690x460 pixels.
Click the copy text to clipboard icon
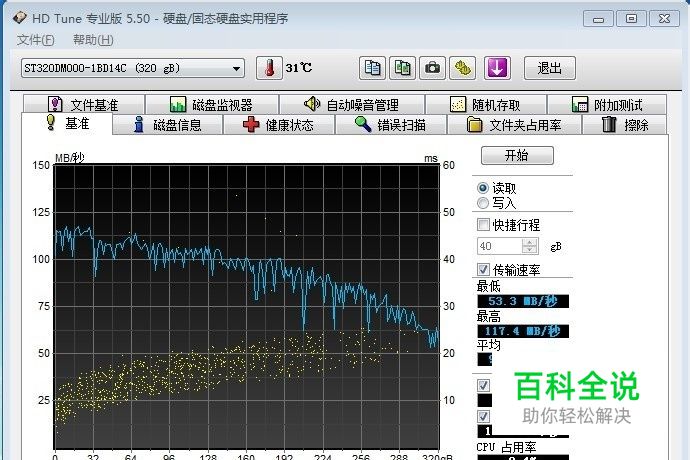tap(372, 68)
